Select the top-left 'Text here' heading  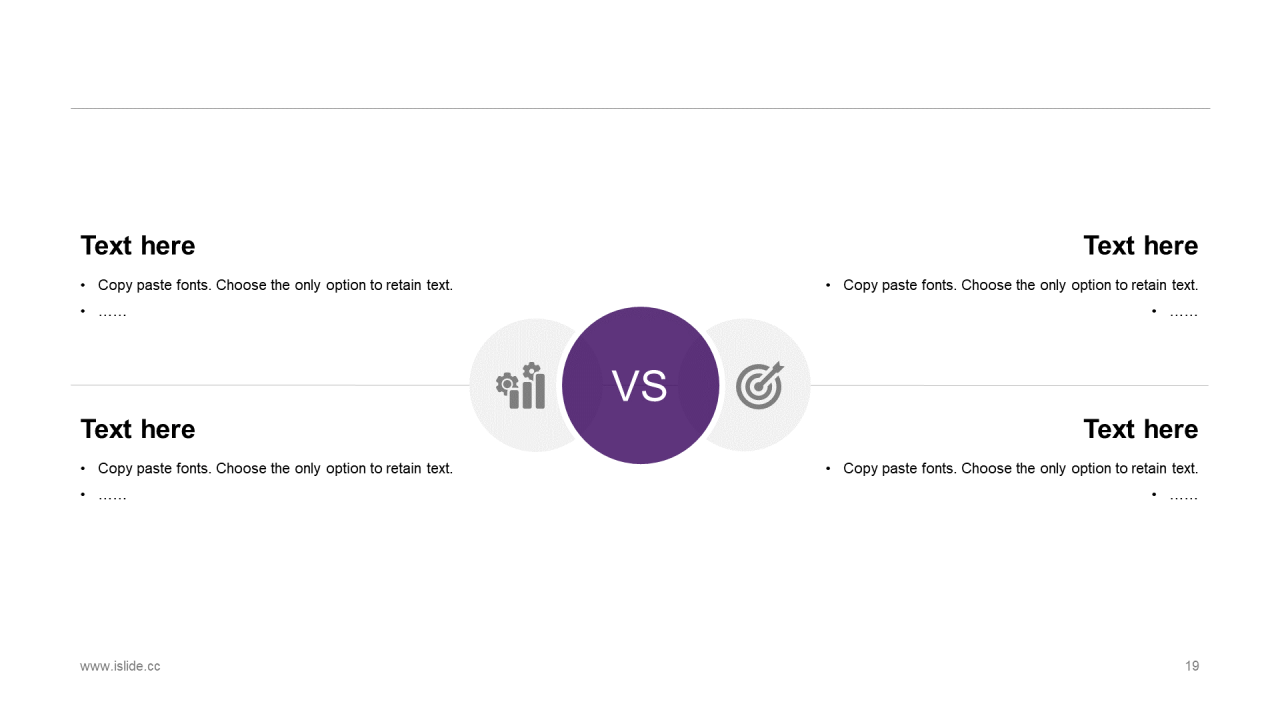point(138,246)
